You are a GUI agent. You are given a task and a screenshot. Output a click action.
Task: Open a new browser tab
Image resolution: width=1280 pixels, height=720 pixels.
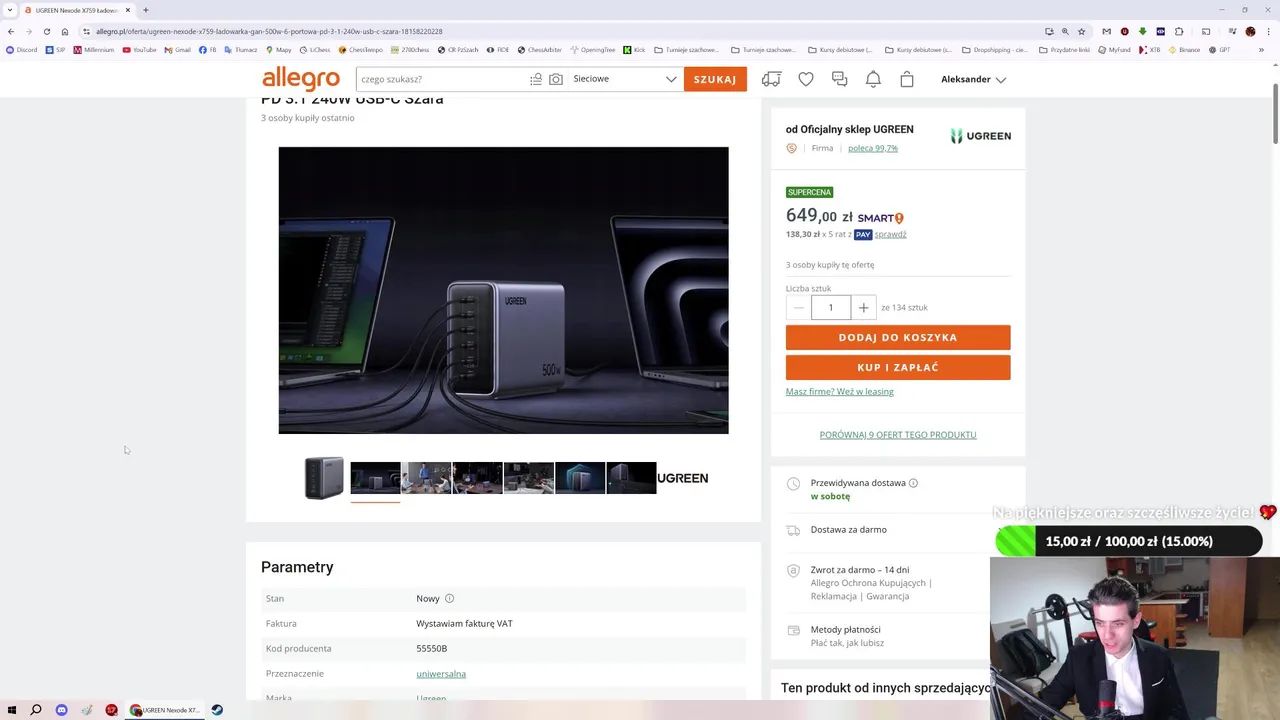tap(145, 10)
